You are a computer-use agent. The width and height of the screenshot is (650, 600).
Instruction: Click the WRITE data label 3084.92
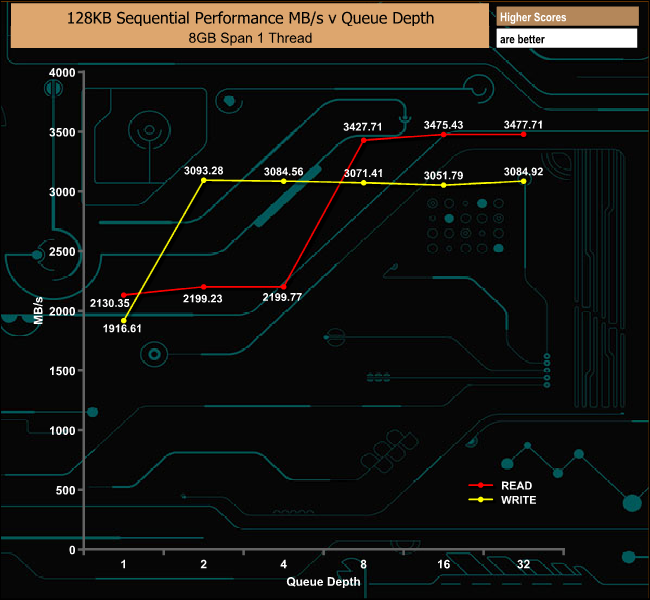pos(523,172)
